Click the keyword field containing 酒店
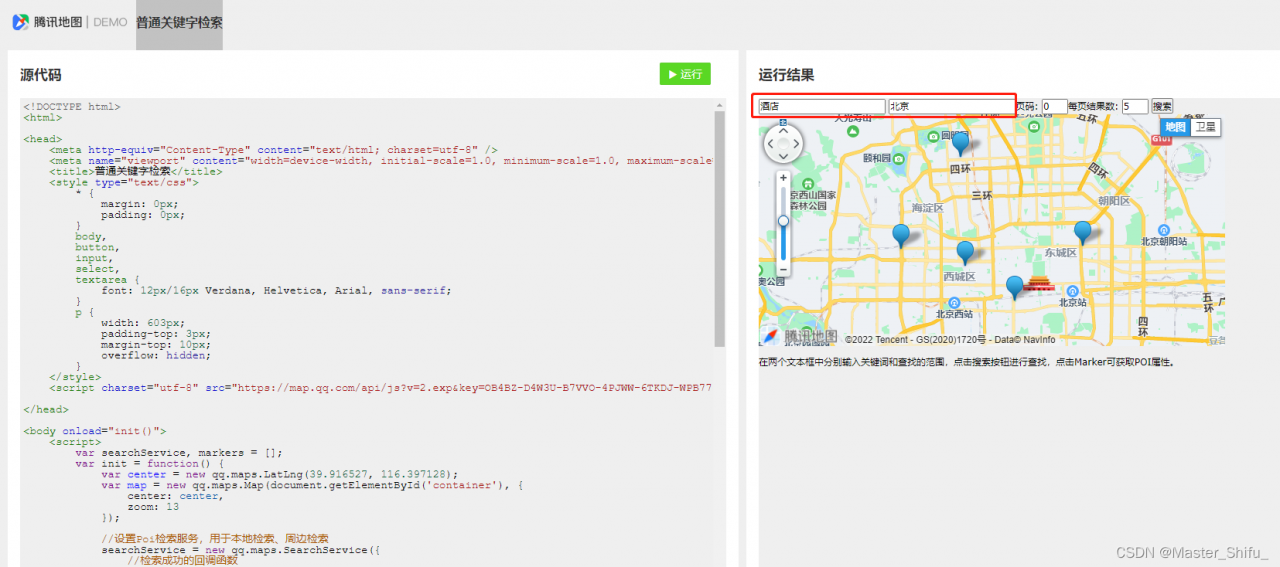Screen dimensions: 1280x567 tap(821, 106)
